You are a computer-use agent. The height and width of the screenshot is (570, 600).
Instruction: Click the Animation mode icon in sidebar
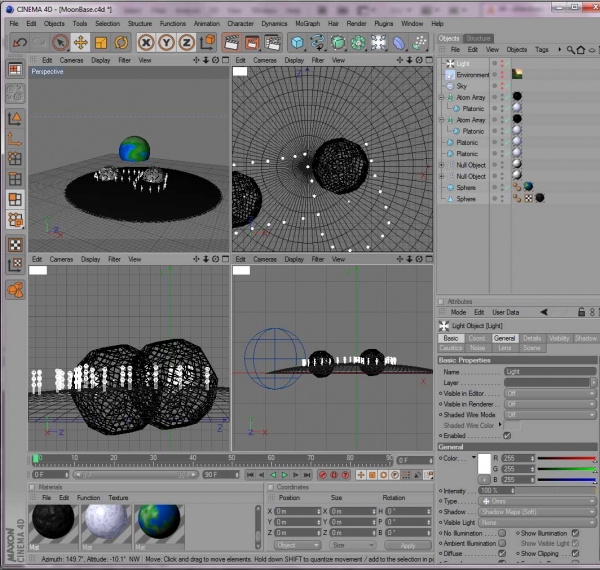15,290
